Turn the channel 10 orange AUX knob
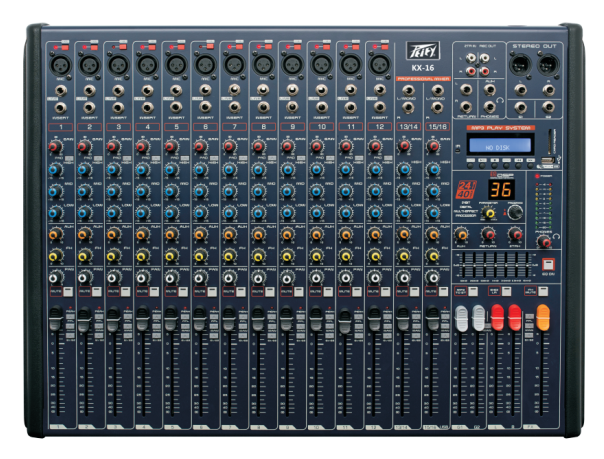Image resolution: width=604 pixels, height=459 pixels. pyautogui.click(x=317, y=234)
